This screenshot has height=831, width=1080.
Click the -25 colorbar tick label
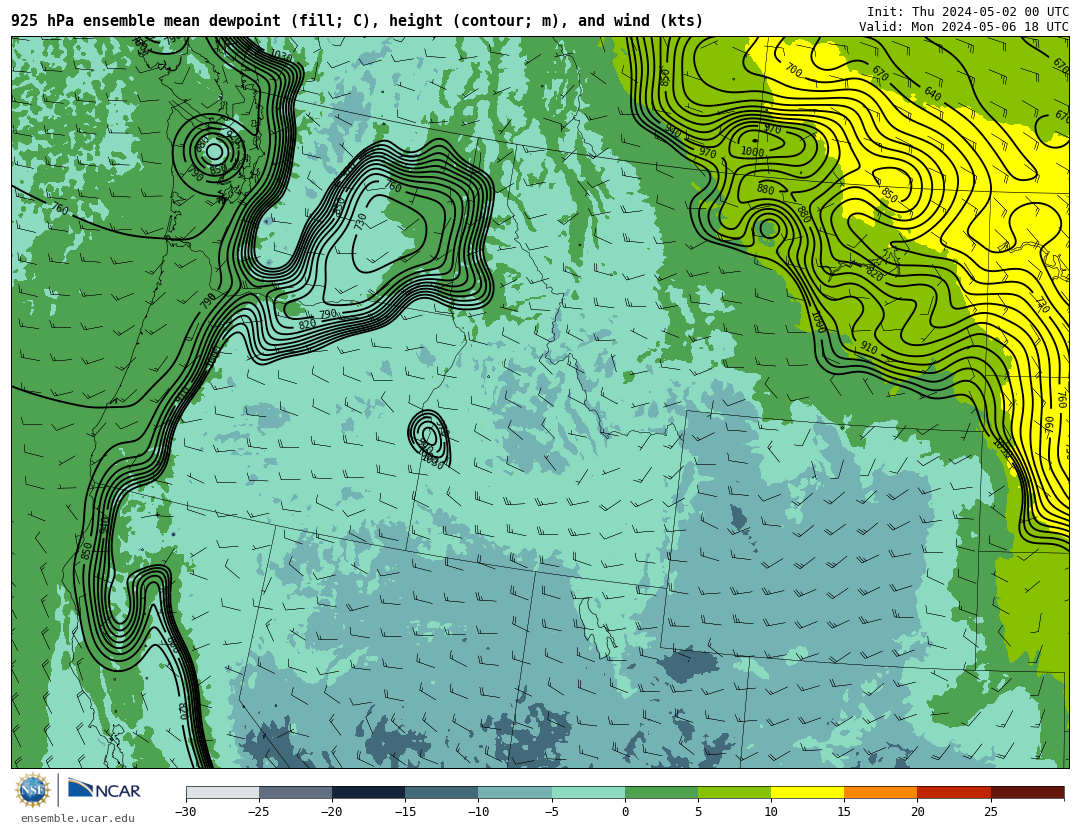259,812
